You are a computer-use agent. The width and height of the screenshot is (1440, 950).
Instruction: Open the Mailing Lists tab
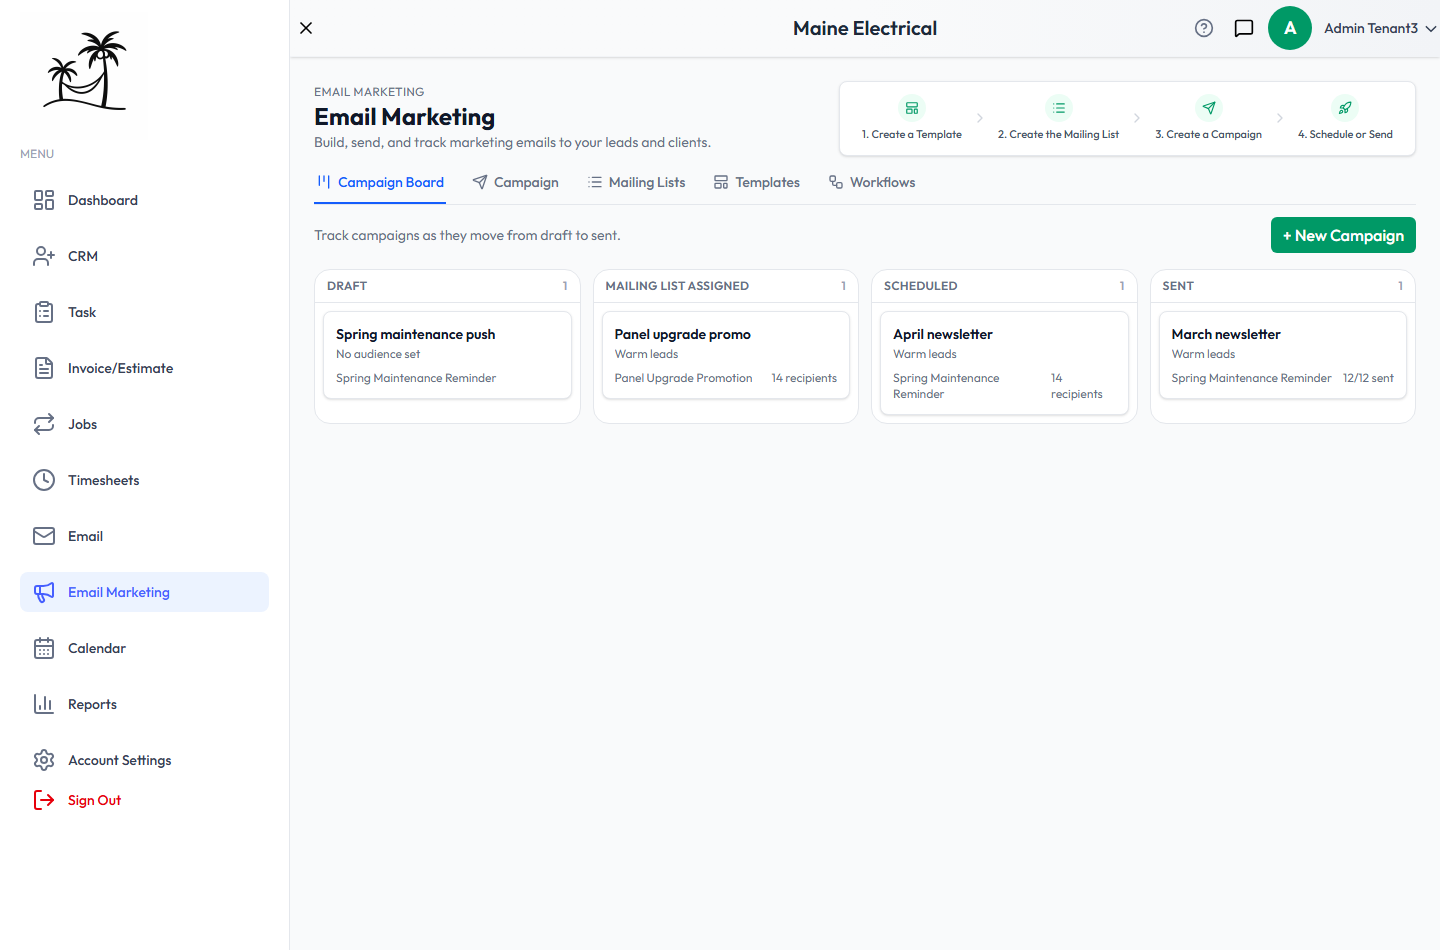[637, 183]
